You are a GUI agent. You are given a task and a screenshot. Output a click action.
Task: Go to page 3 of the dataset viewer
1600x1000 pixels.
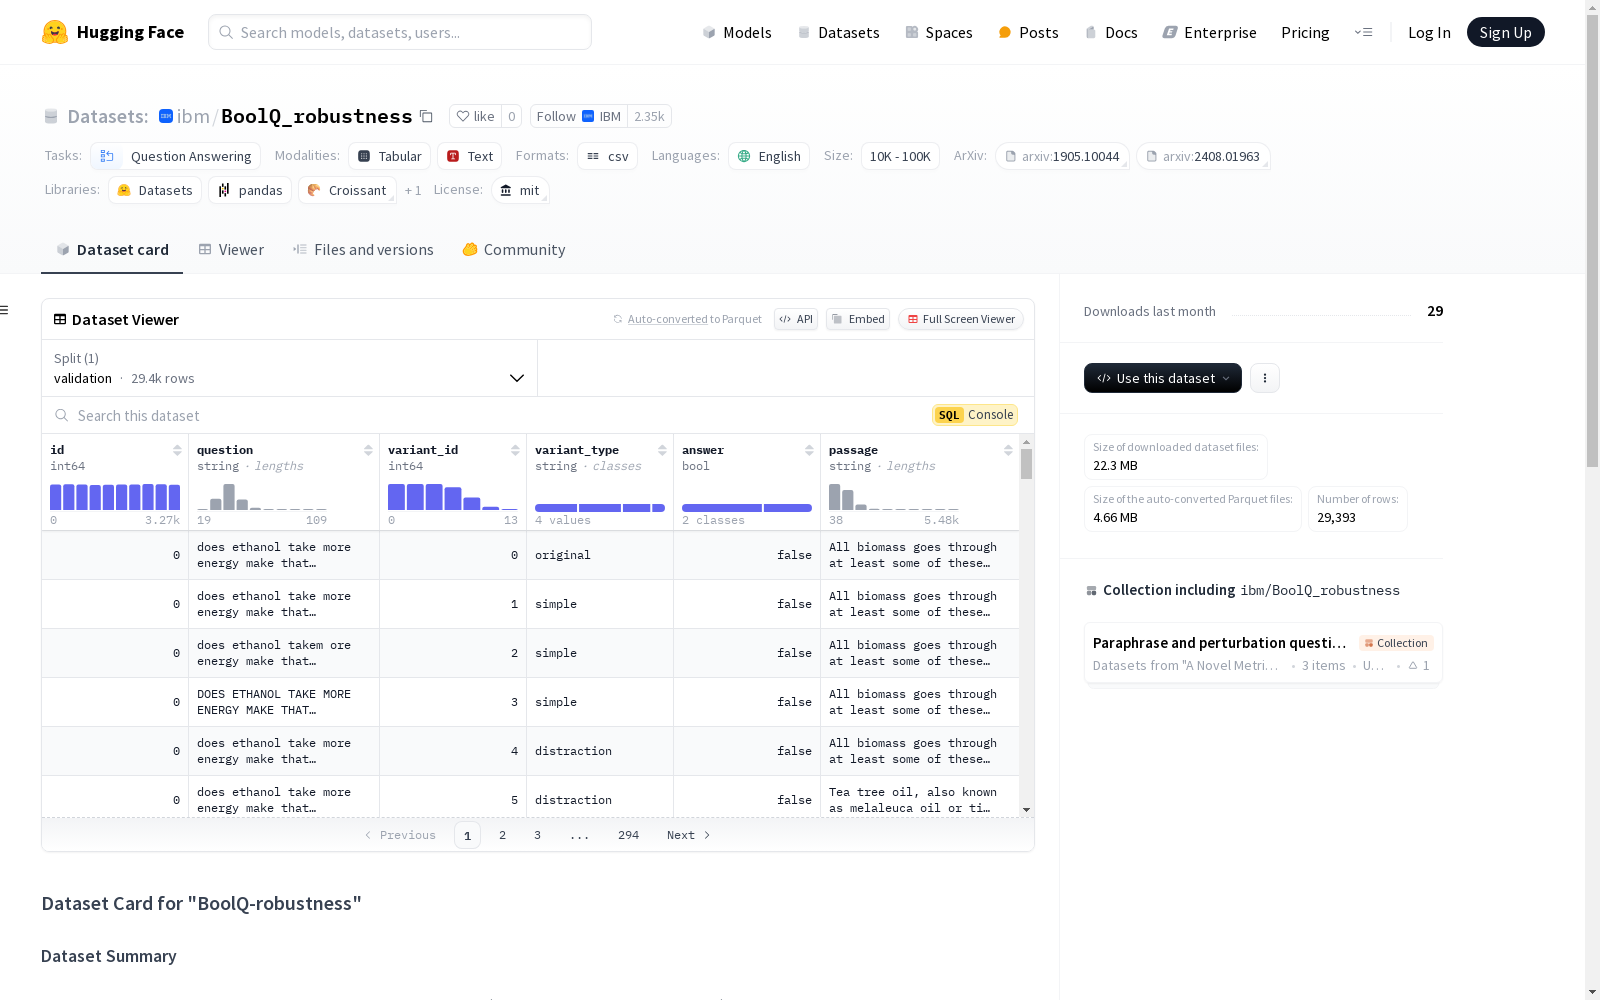point(537,835)
